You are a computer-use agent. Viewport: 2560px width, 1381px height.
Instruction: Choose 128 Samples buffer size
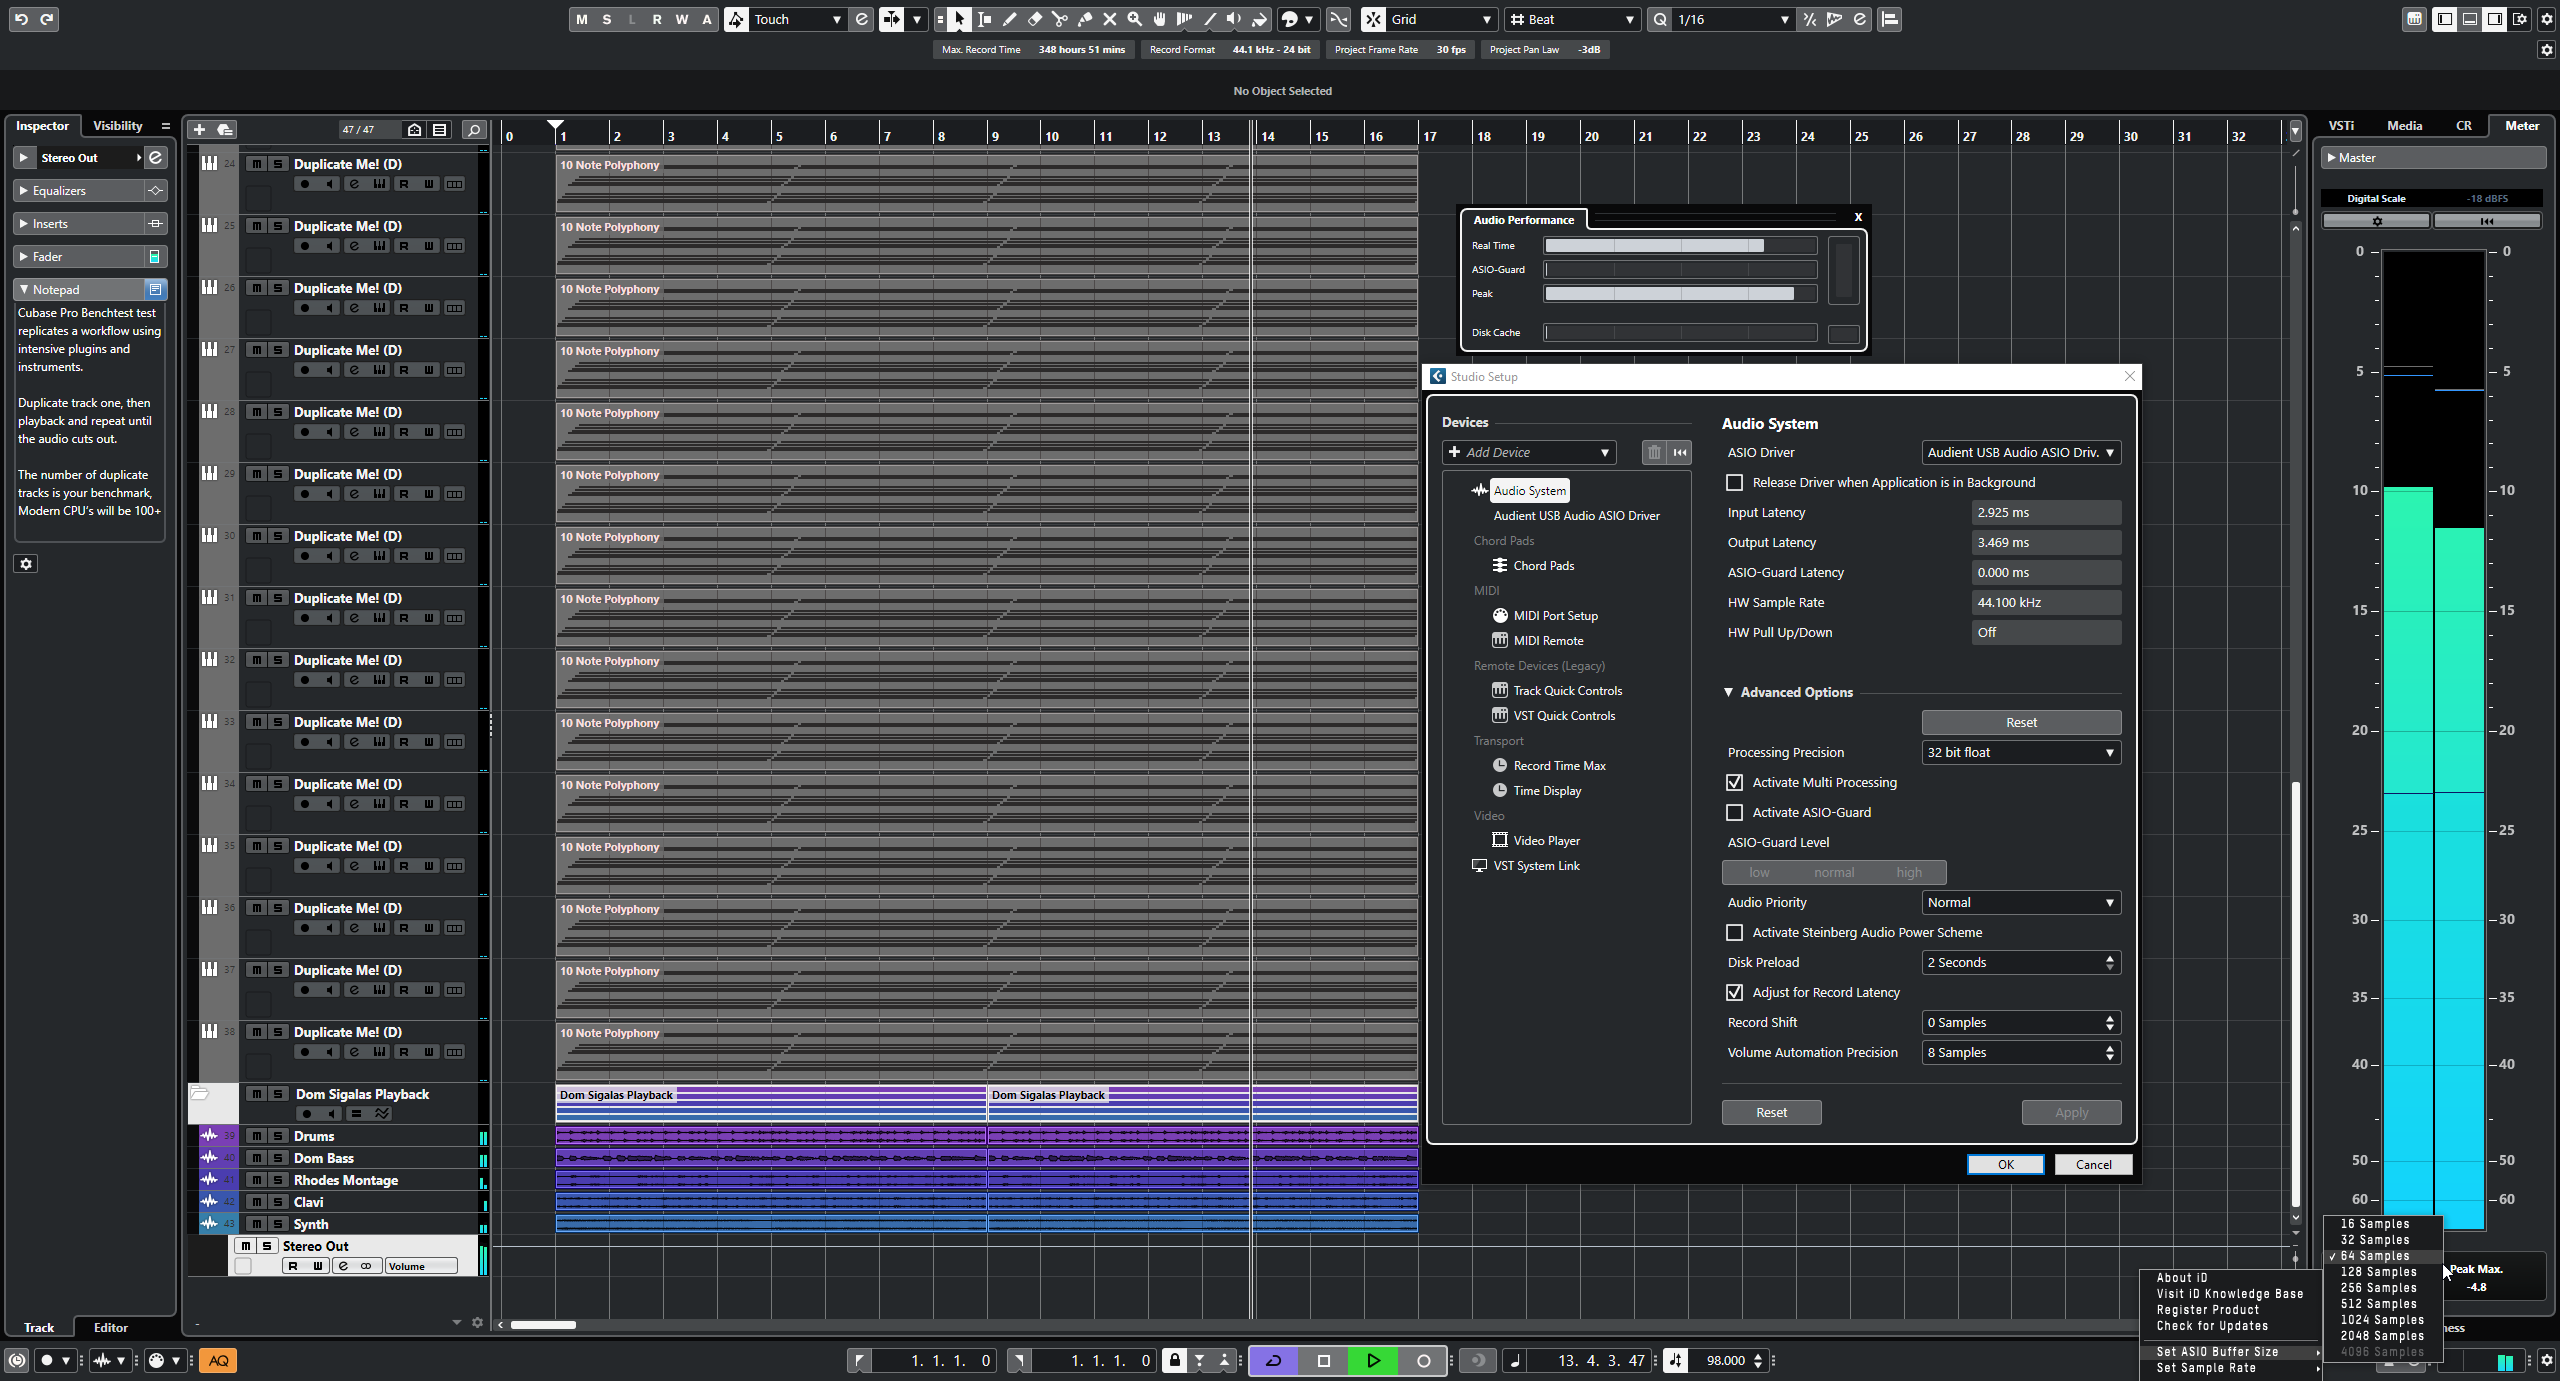click(2378, 1272)
